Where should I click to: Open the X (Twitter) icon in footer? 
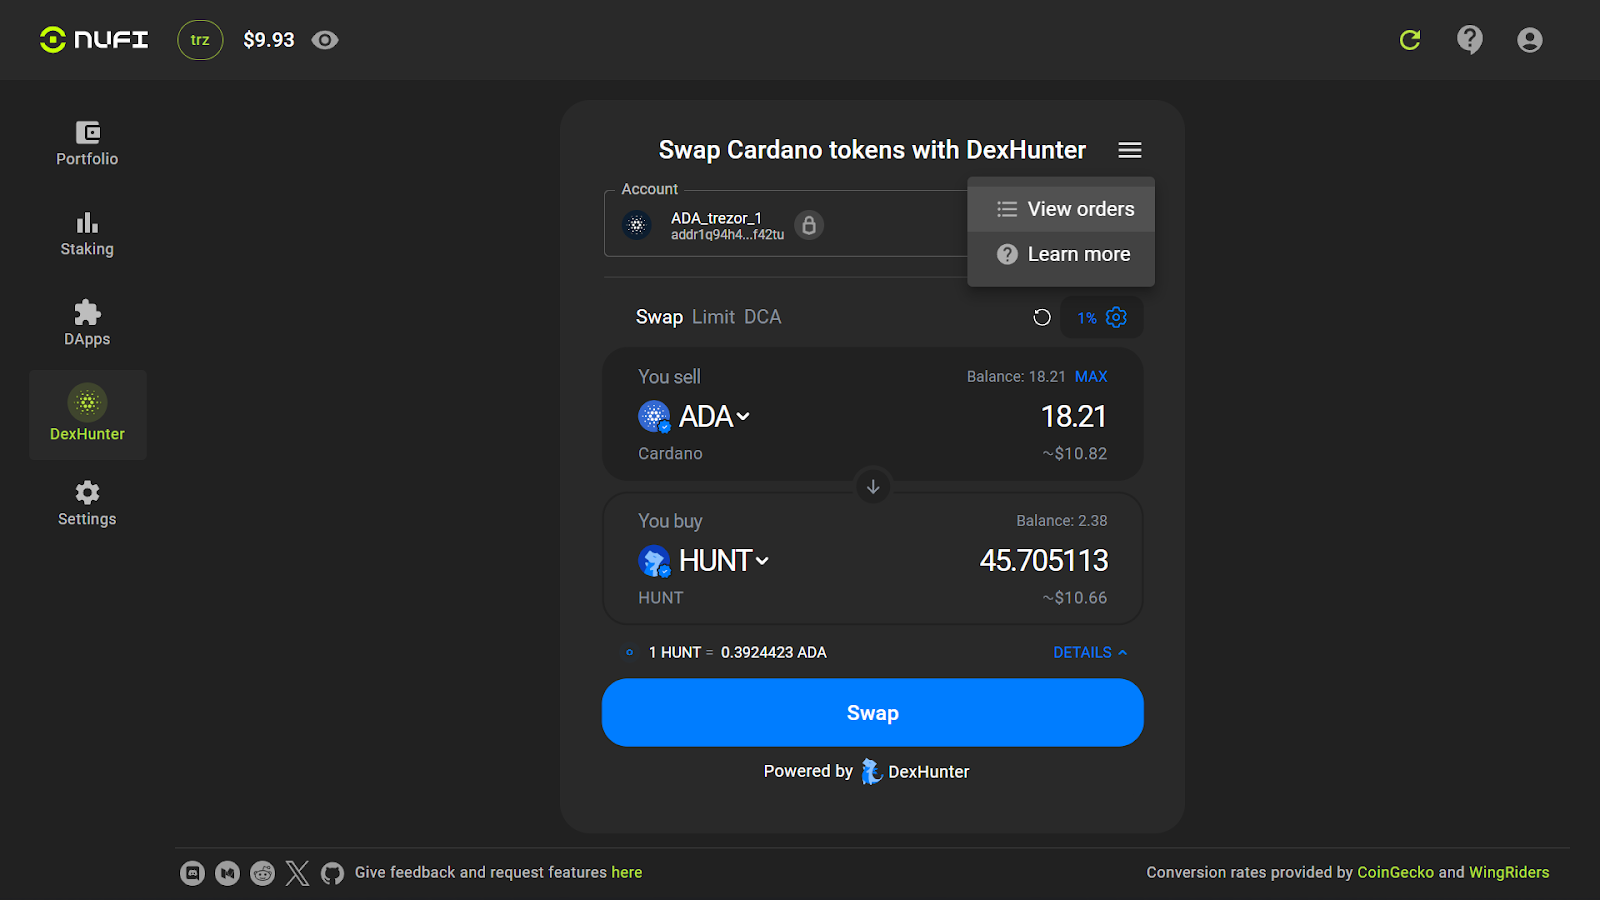pos(297,873)
